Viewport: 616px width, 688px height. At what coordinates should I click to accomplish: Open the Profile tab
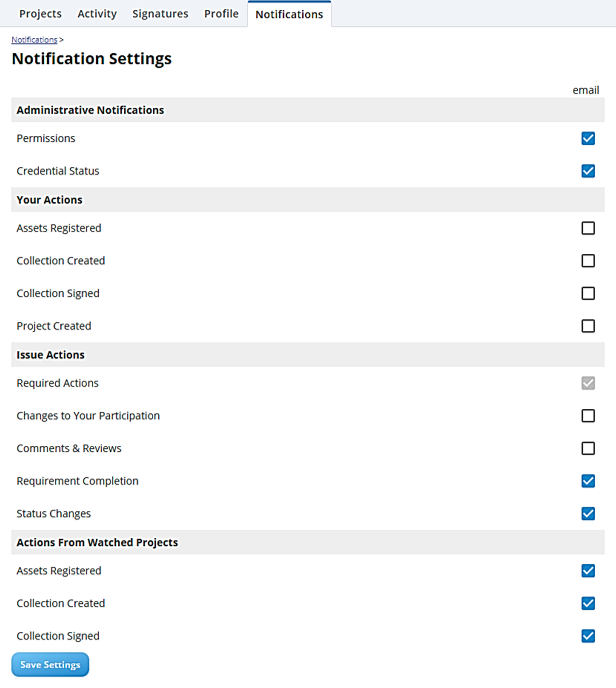[221, 14]
